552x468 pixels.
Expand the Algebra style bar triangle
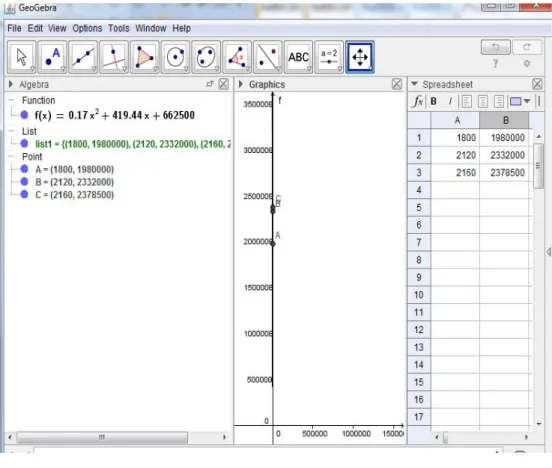tap(11, 84)
